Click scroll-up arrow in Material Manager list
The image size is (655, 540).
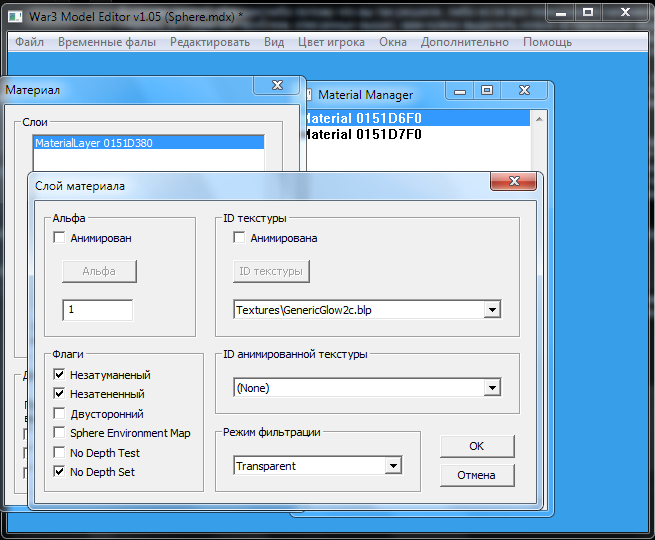click(539, 119)
